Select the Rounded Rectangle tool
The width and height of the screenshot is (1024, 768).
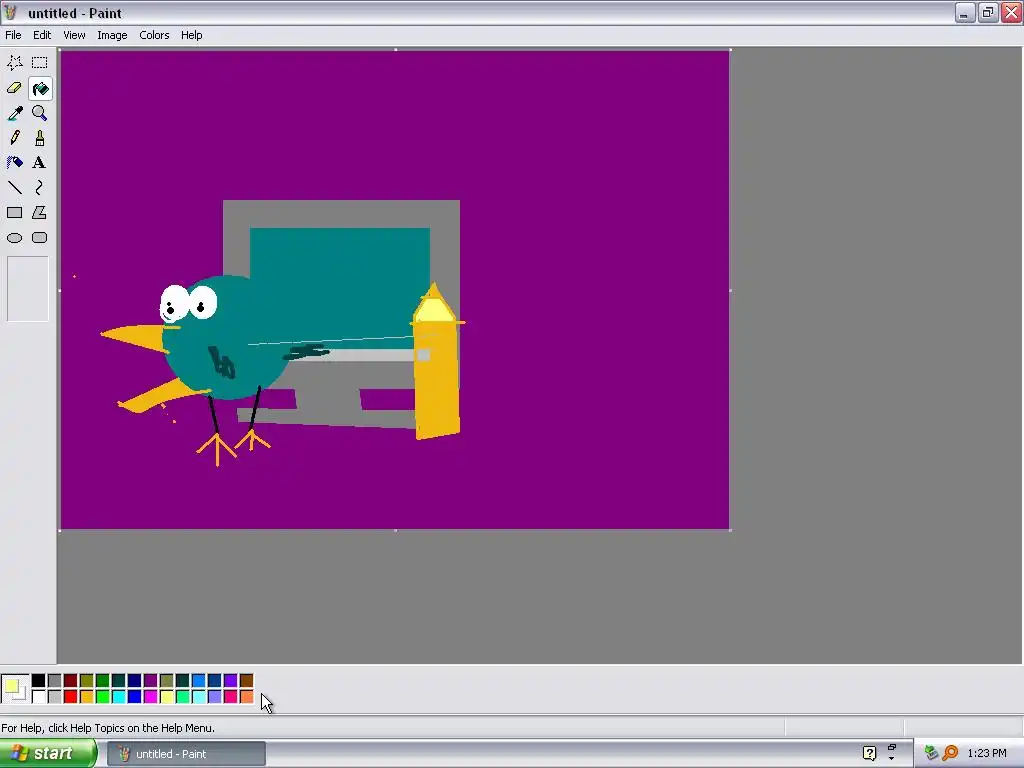pyautogui.click(x=40, y=238)
